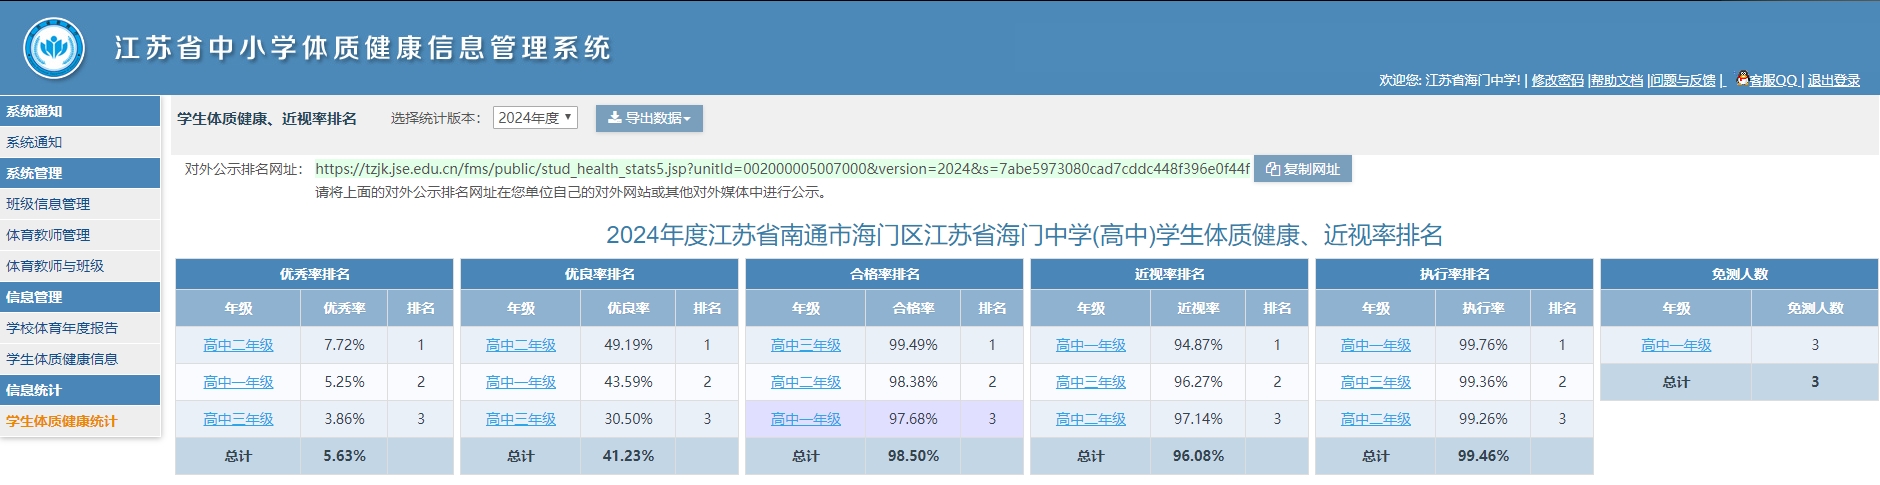Click the QQ penguin icon beside 客服QQ

(x=1743, y=78)
